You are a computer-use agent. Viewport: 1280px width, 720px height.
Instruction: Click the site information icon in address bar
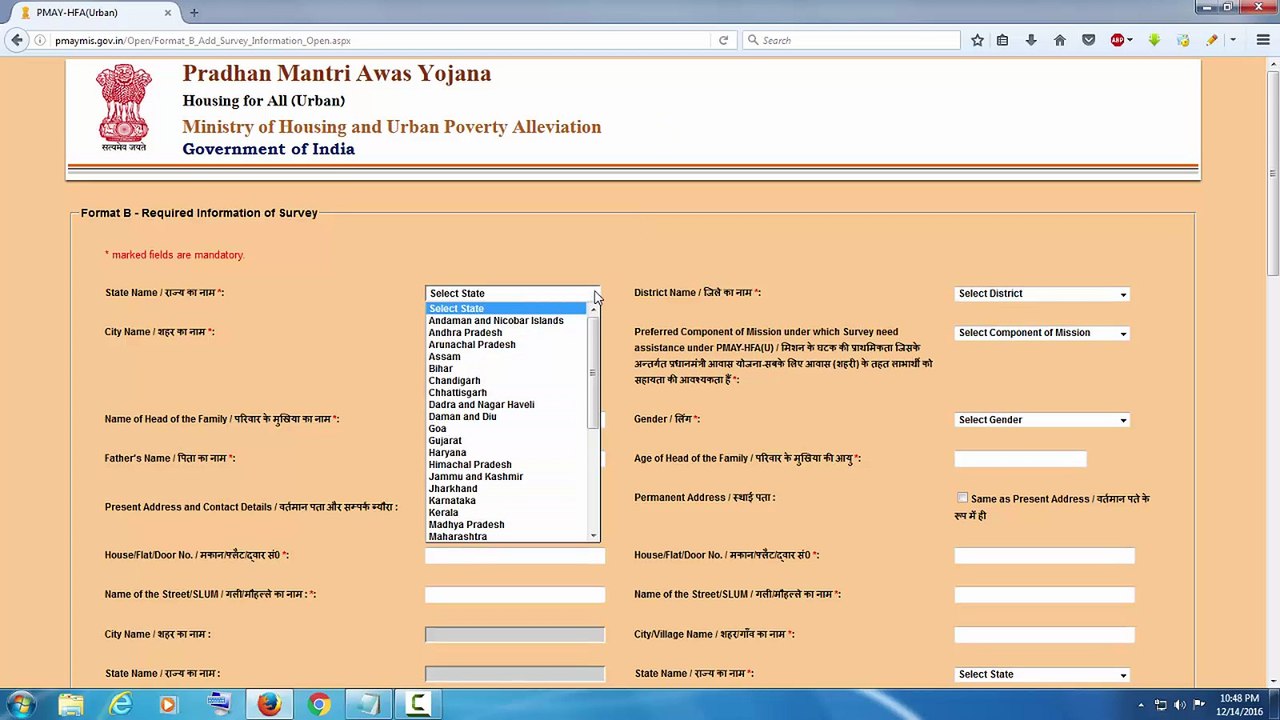pyautogui.click(x=40, y=40)
